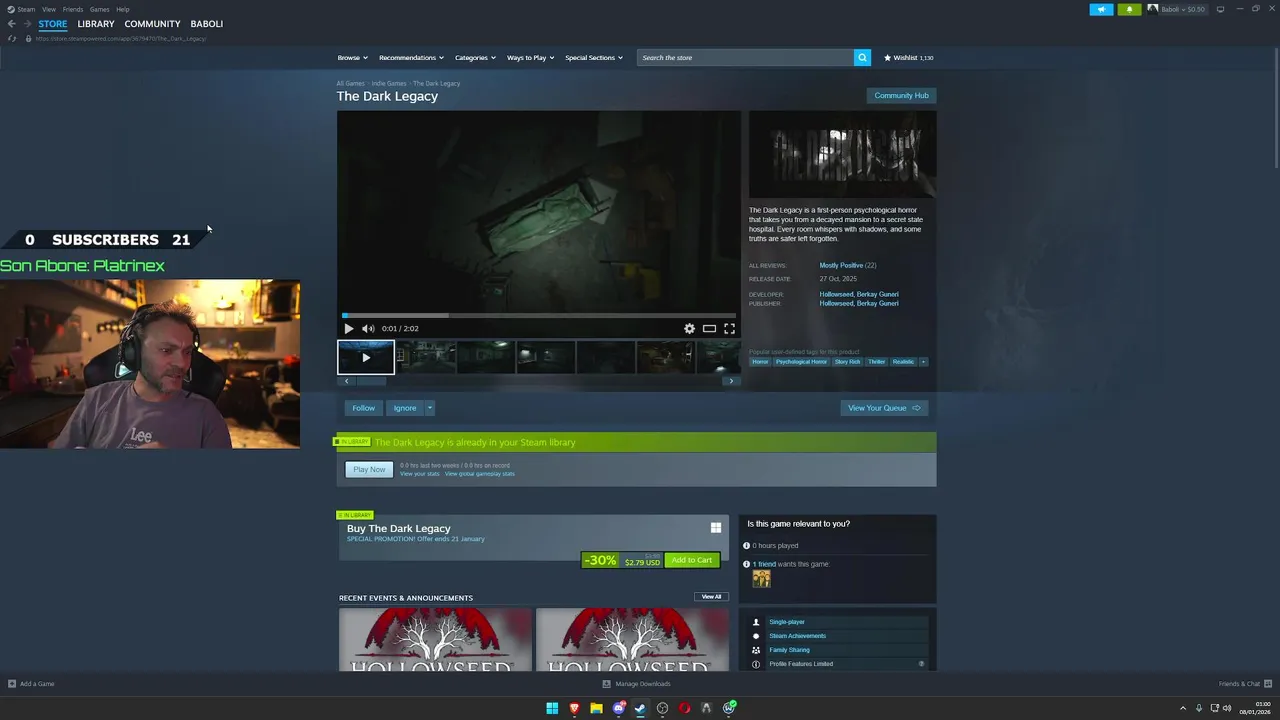Add The Dark Legacy to cart
The image size is (1280, 720).
click(692, 560)
